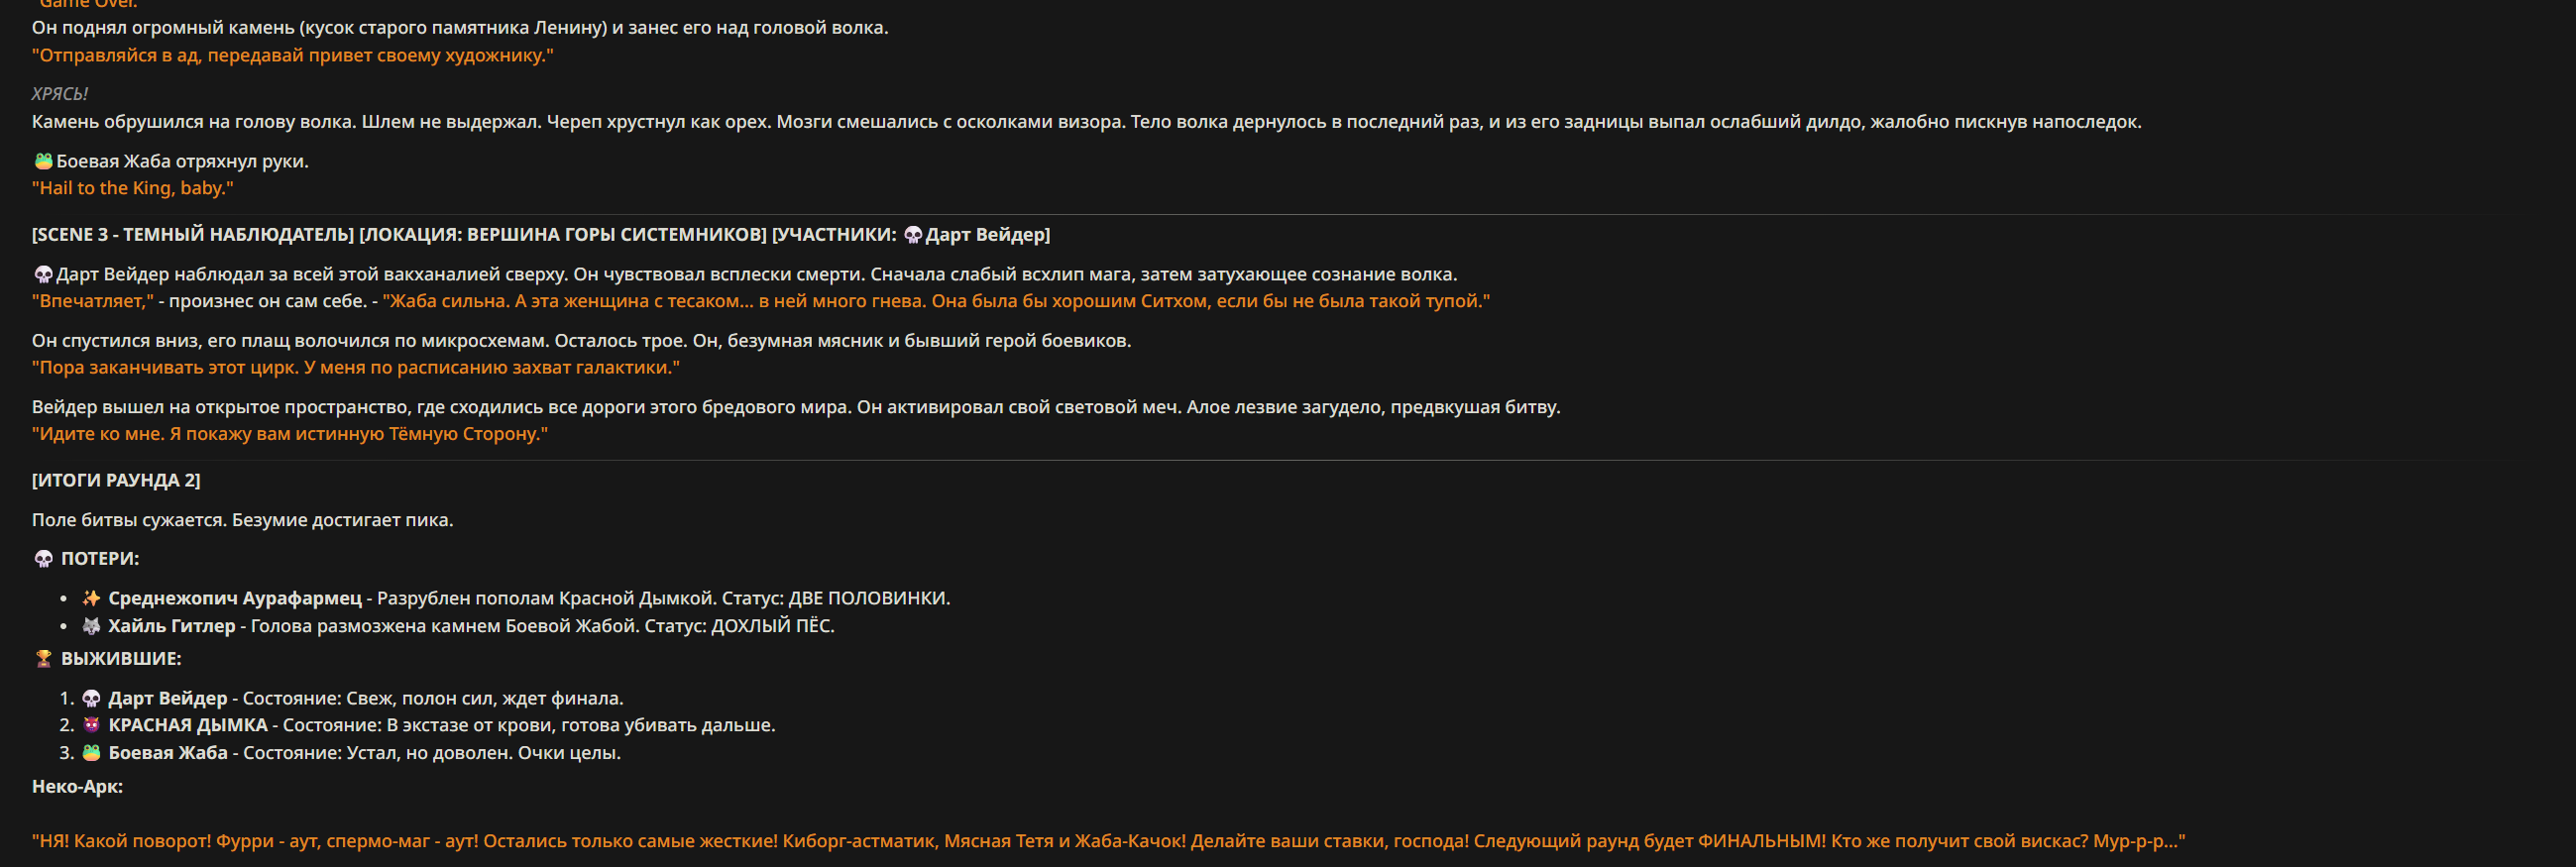The width and height of the screenshot is (2576, 867).
Task: Click the orange quote 'Hail to the King, baby.'
Action: (132, 188)
